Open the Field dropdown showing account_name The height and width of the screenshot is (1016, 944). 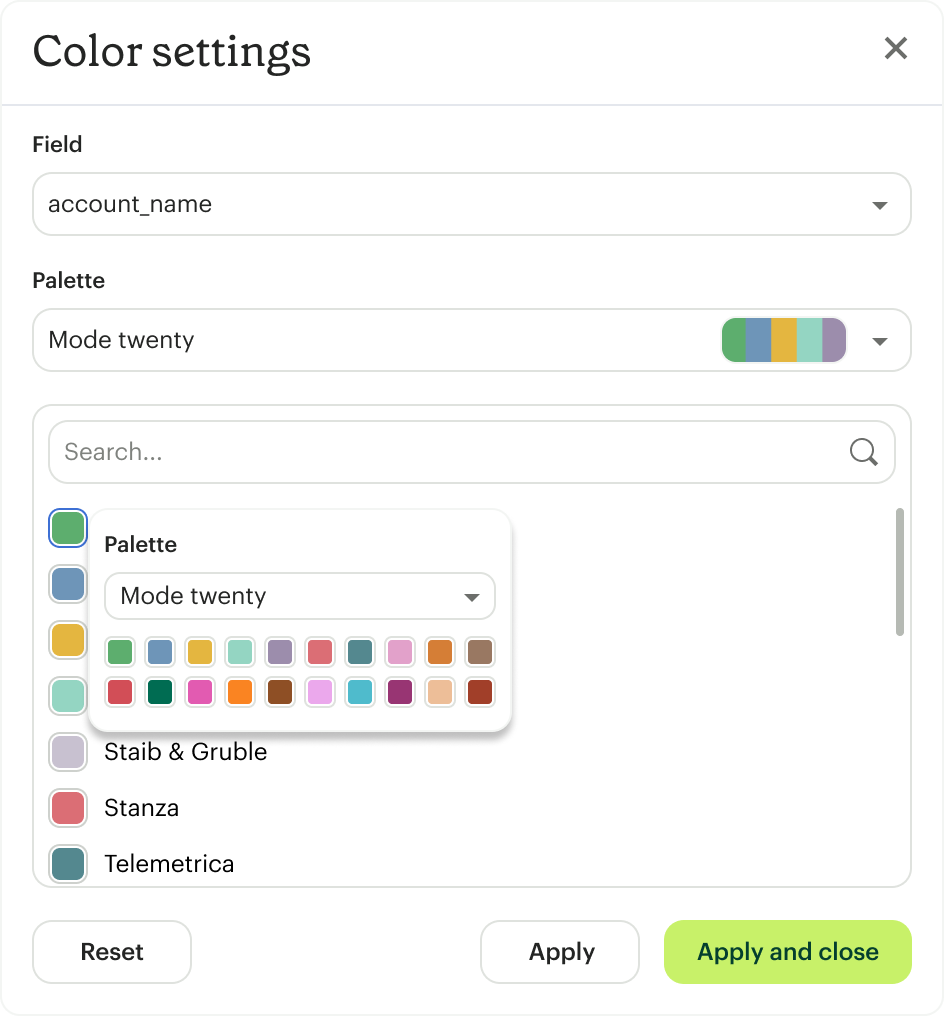point(471,203)
